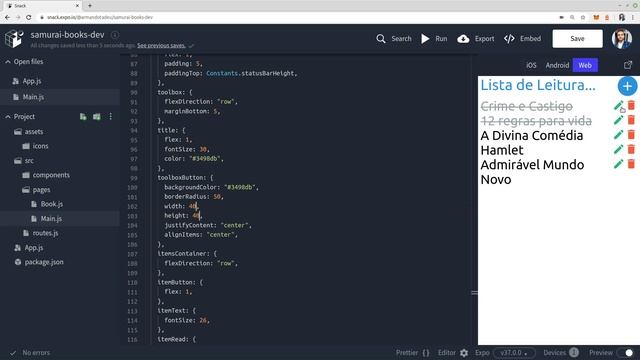
Task: Switch preview to iOS tab
Action: coord(531,65)
